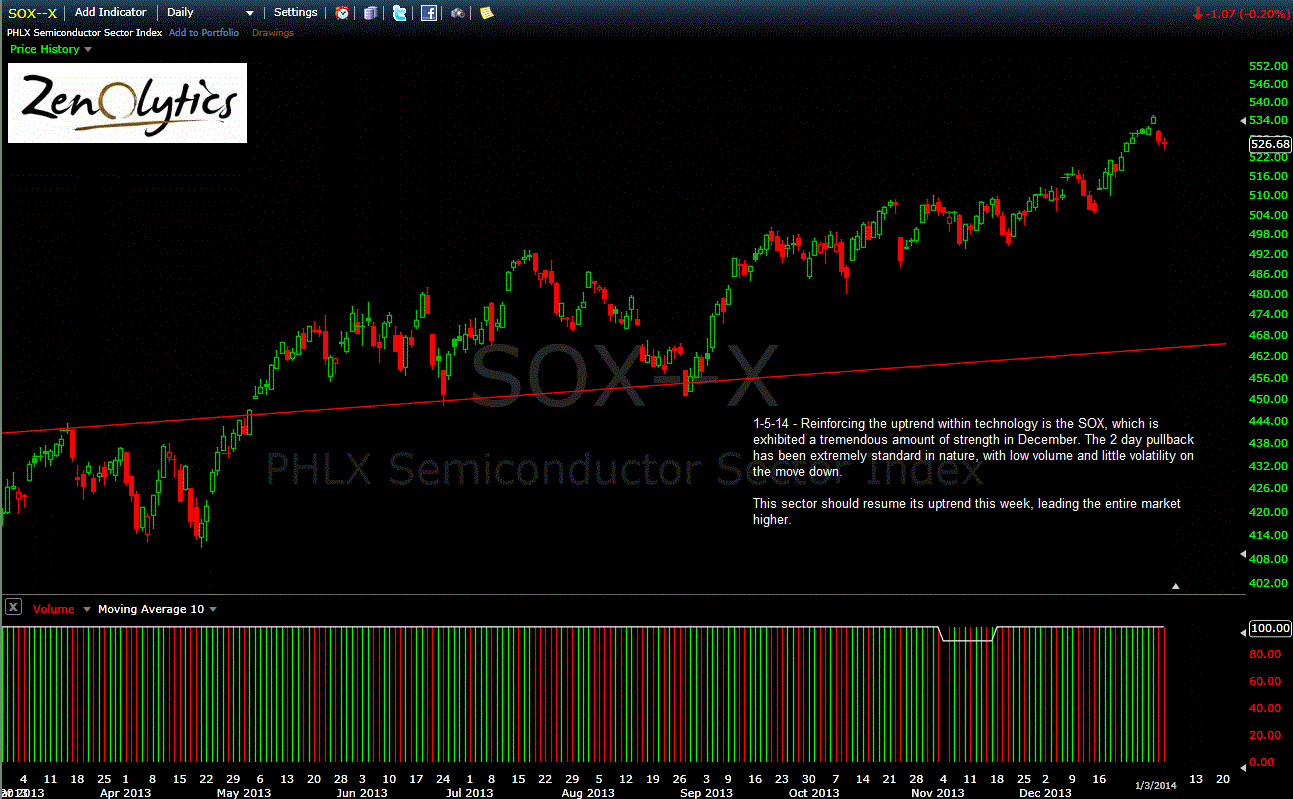The image size is (1293, 799).
Task: Click the red Volume label
Action: [53, 609]
